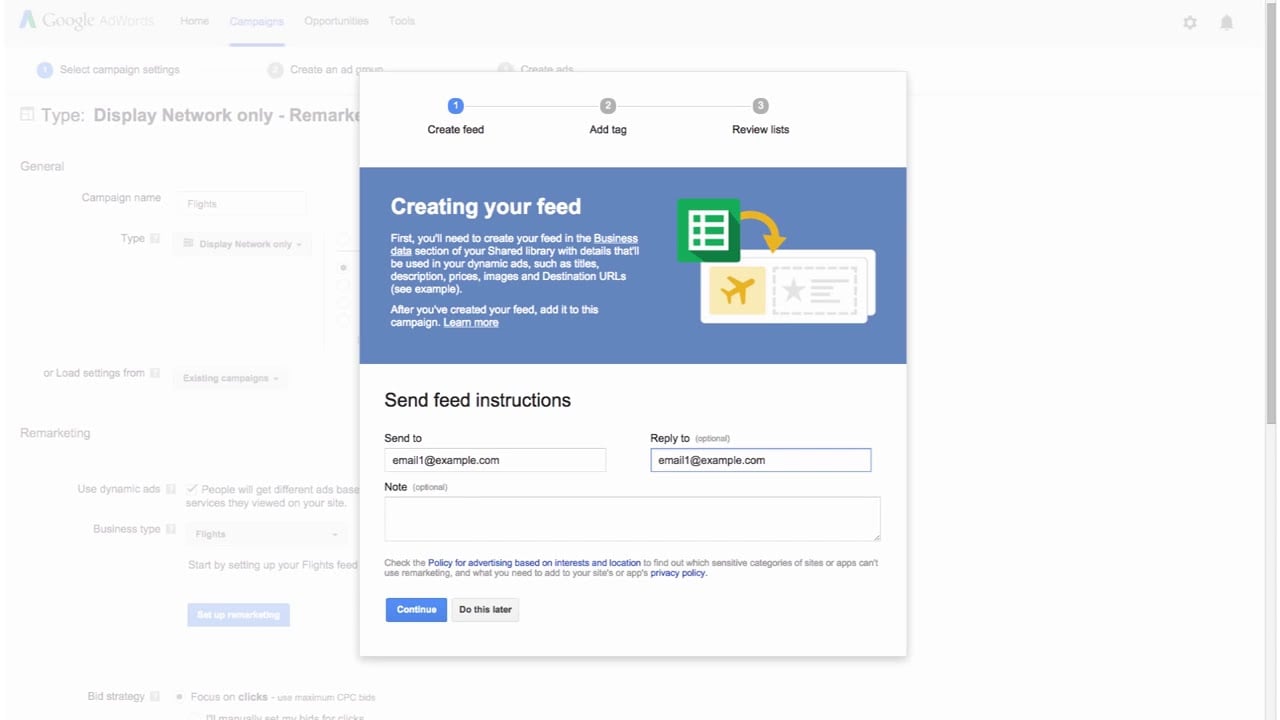This screenshot has width=1280, height=720.
Task: Click the help icon beside Type
Action: pos(155,238)
